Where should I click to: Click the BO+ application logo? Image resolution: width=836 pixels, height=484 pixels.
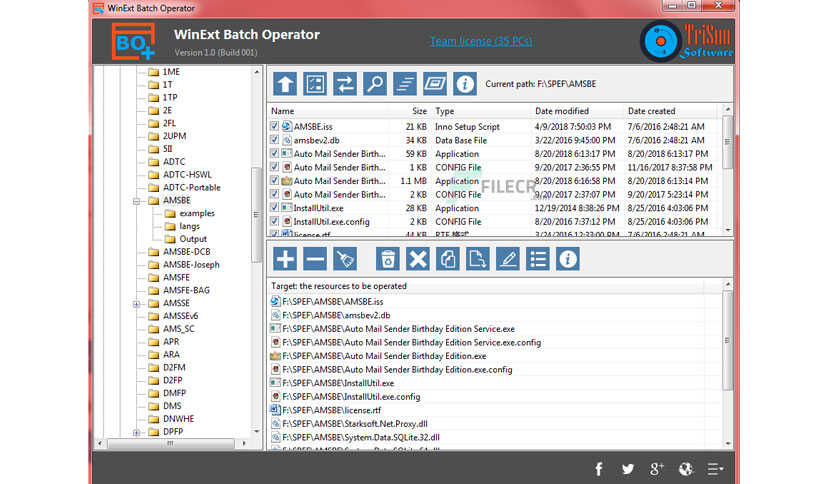[x=133, y=41]
